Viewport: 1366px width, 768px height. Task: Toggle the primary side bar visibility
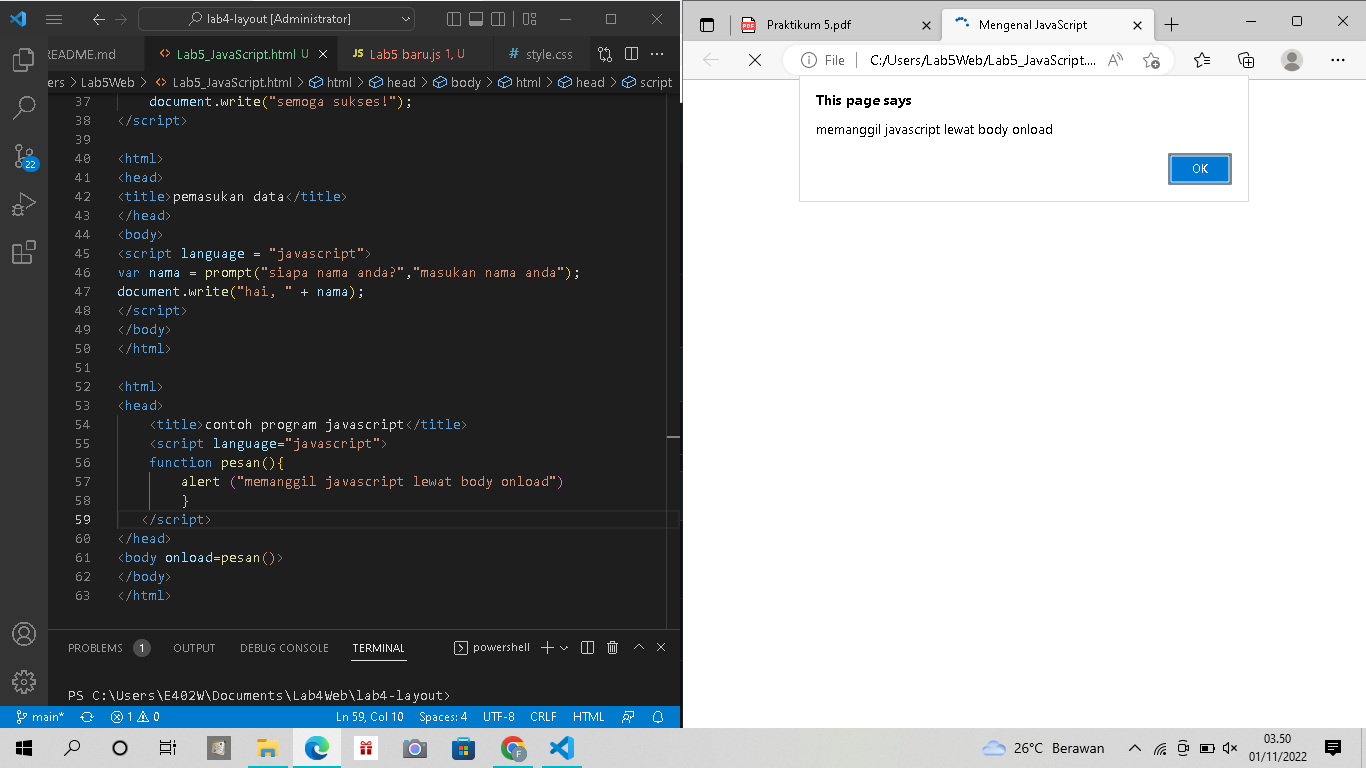click(x=453, y=19)
